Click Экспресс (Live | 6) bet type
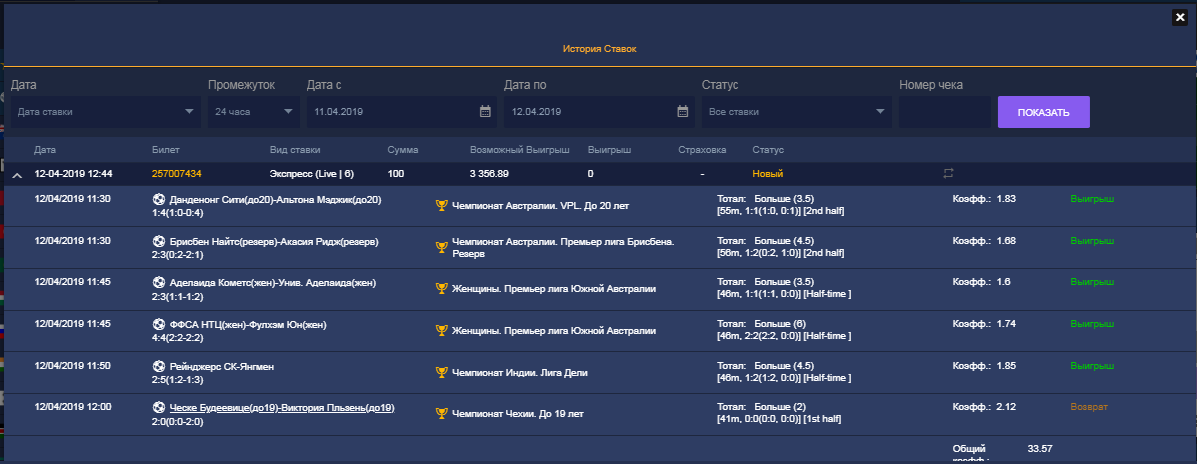Screen dimensions: 1197x464 [x=312, y=174]
